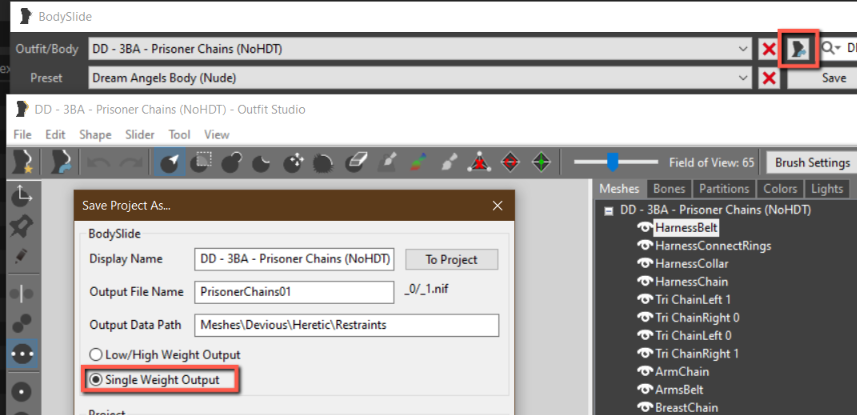Image resolution: width=857 pixels, height=415 pixels.
Task: Select the Flip Edge tool with red arrows
Action: pos(510,162)
